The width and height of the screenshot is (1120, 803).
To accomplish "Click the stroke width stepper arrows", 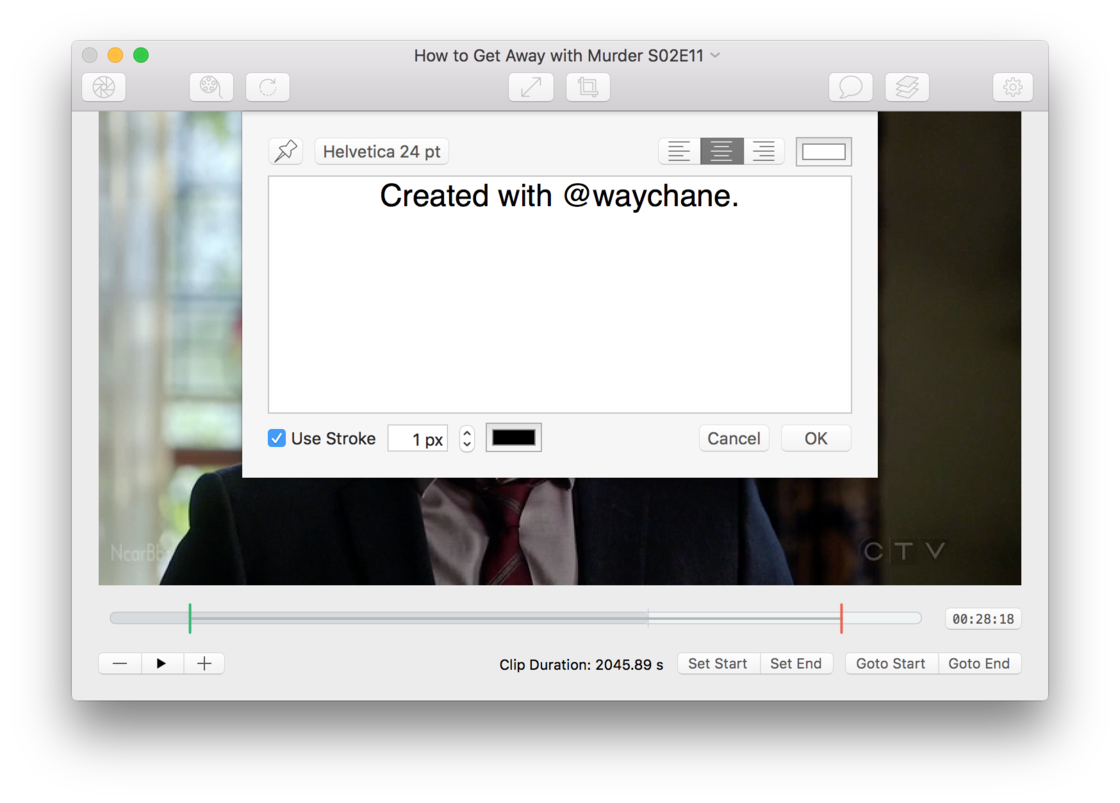I will point(466,438).
